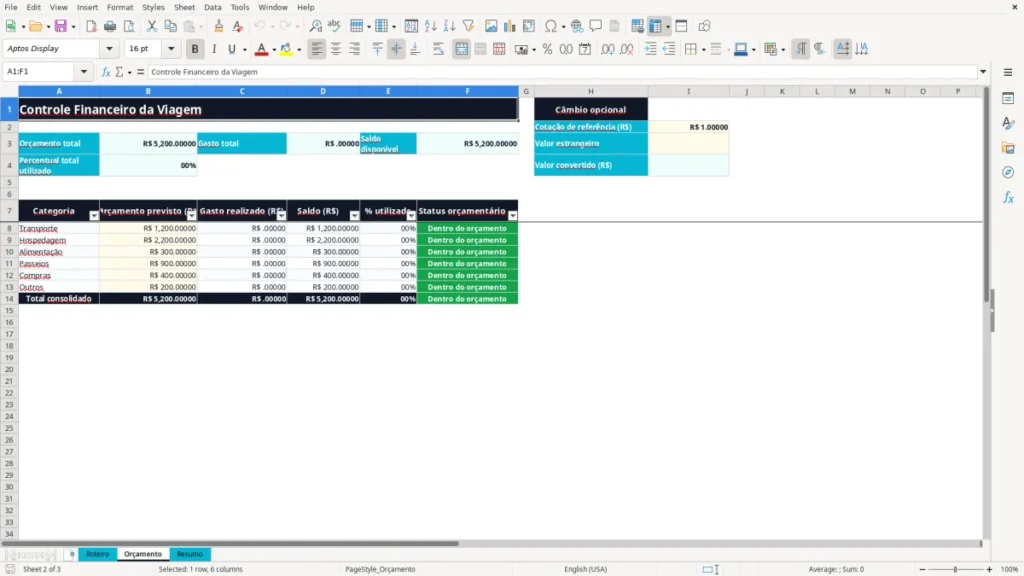
Task: Sort ascending with toolbar icon
Action: [x=430, y=26]
